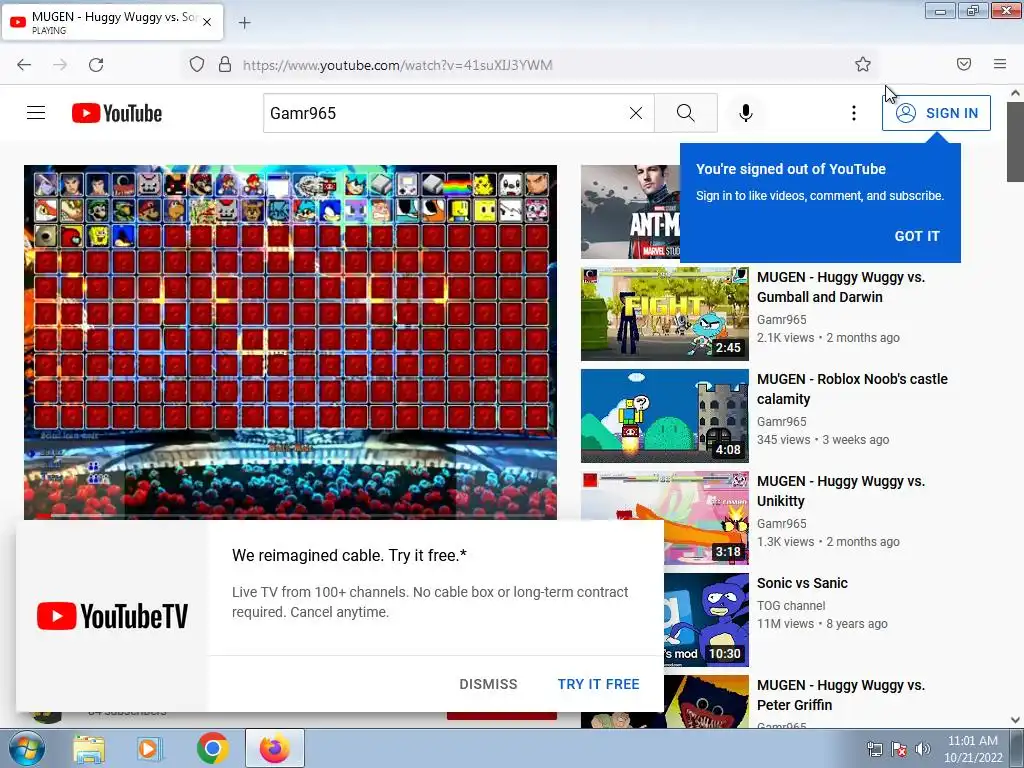The image size is (1024, 768).
Task: Click '345 views • 3 weeks ago' text
Action: click(x=823, y=440)
